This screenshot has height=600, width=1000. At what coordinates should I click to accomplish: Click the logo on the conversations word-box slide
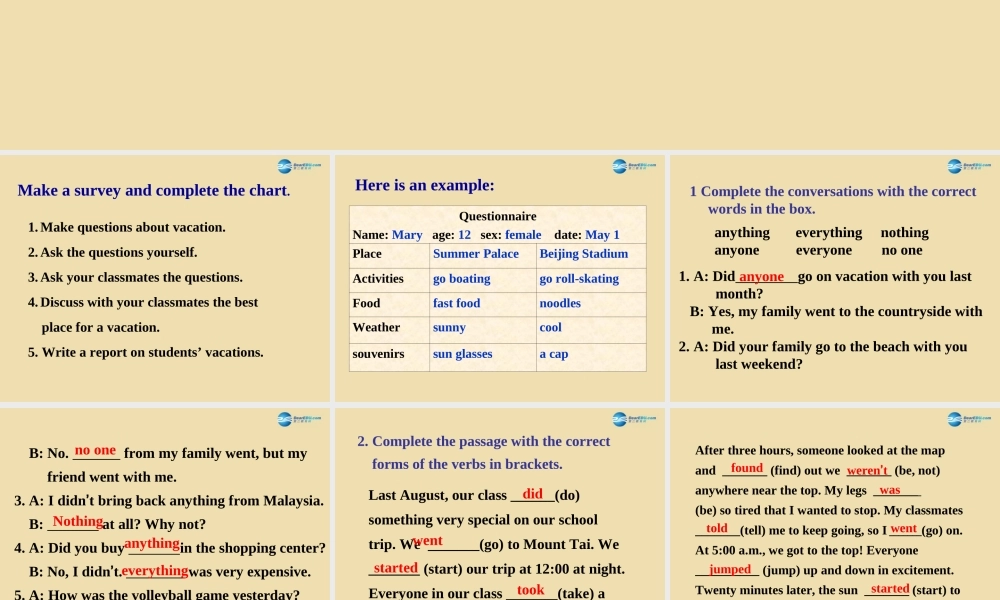(969, 166)
